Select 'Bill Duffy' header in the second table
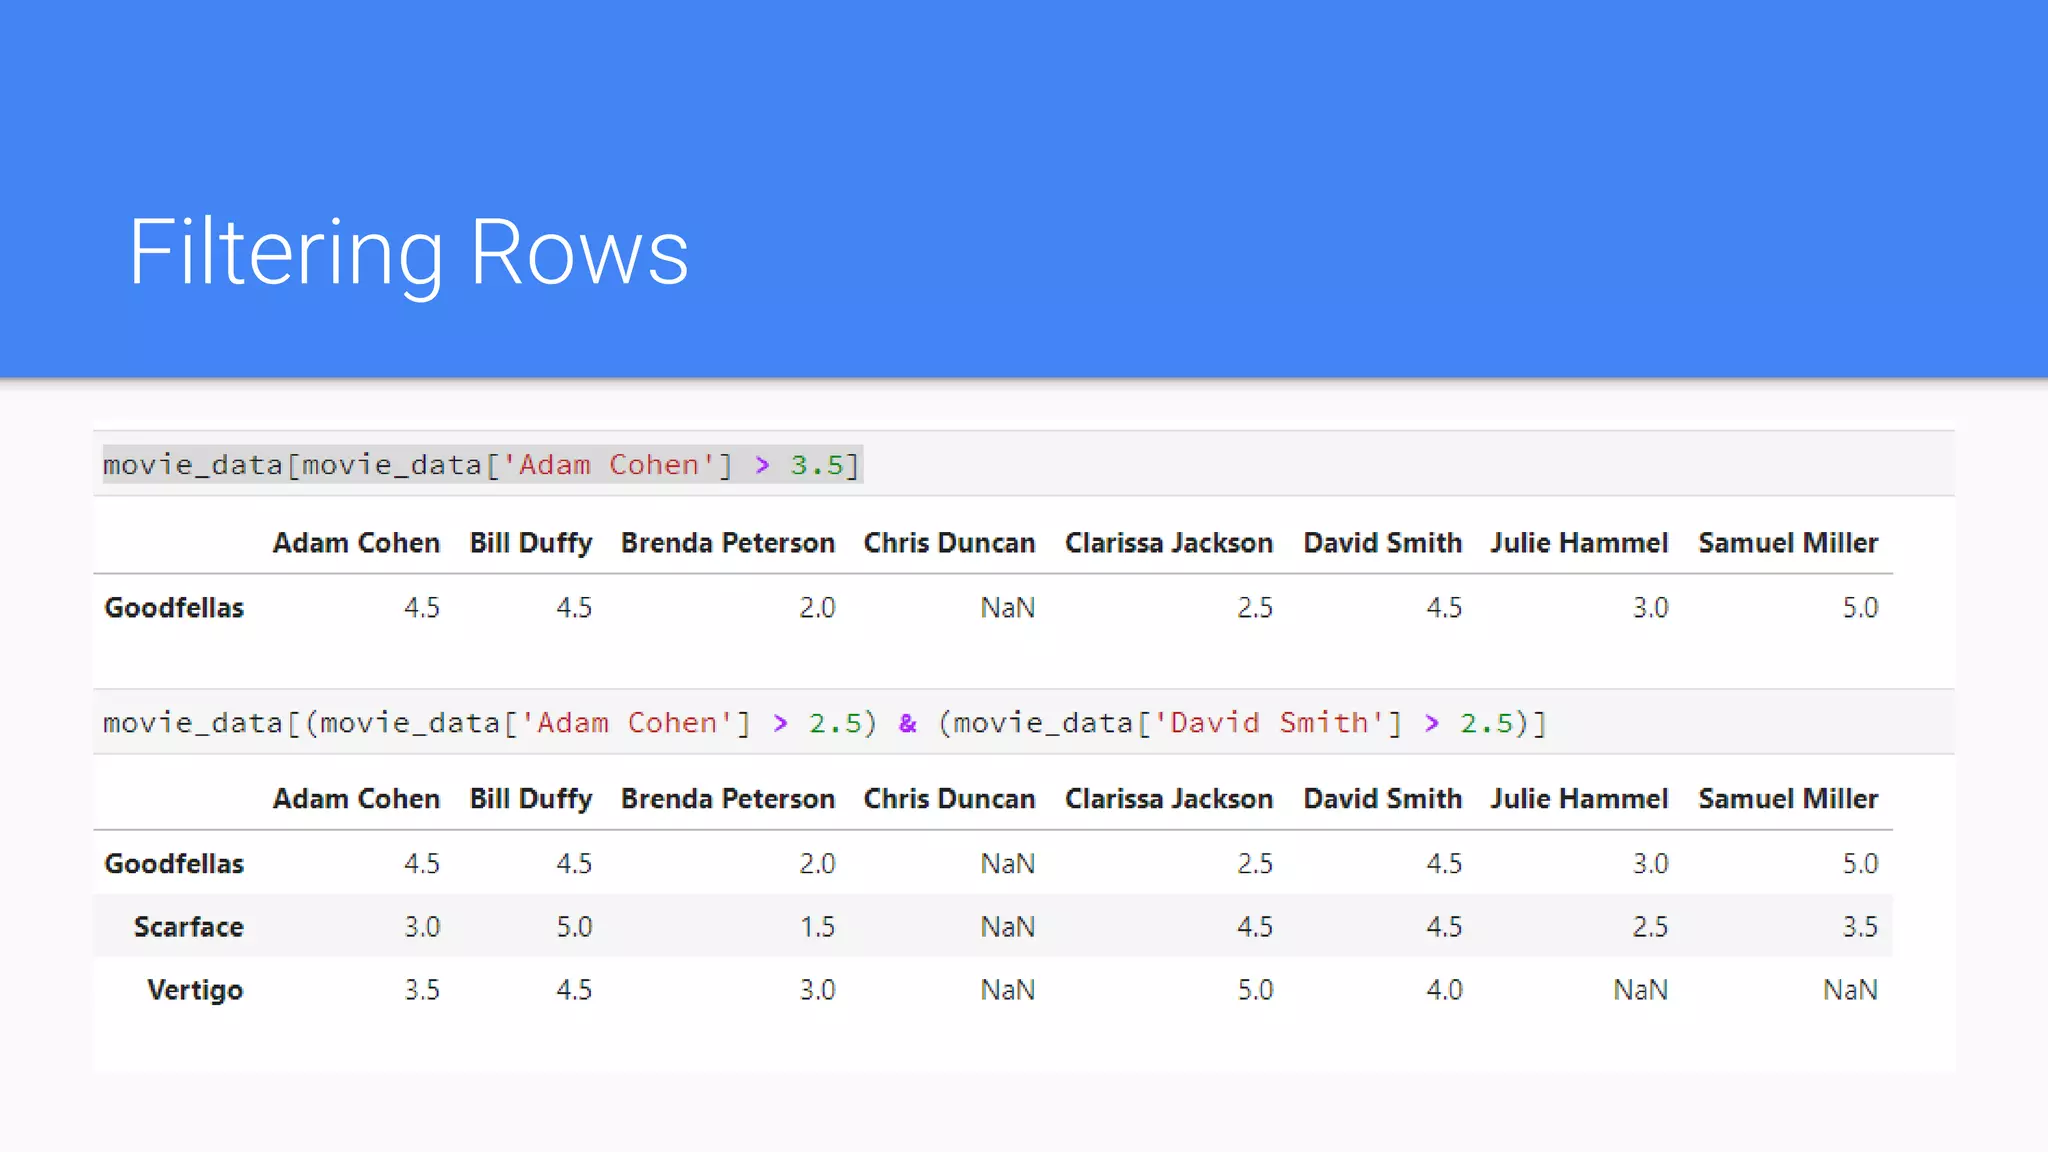The height and width of the screenshot is (1152, 2048). tap(531, 799)
